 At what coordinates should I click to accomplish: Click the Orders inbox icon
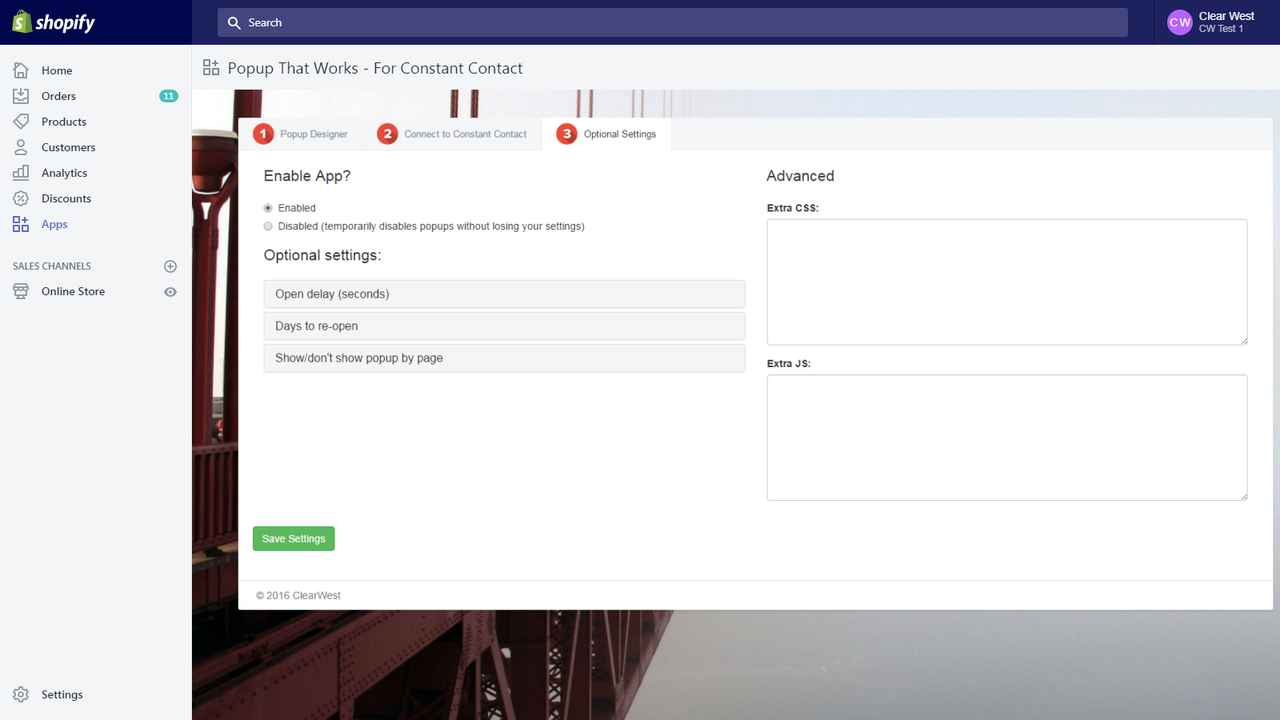21,96
